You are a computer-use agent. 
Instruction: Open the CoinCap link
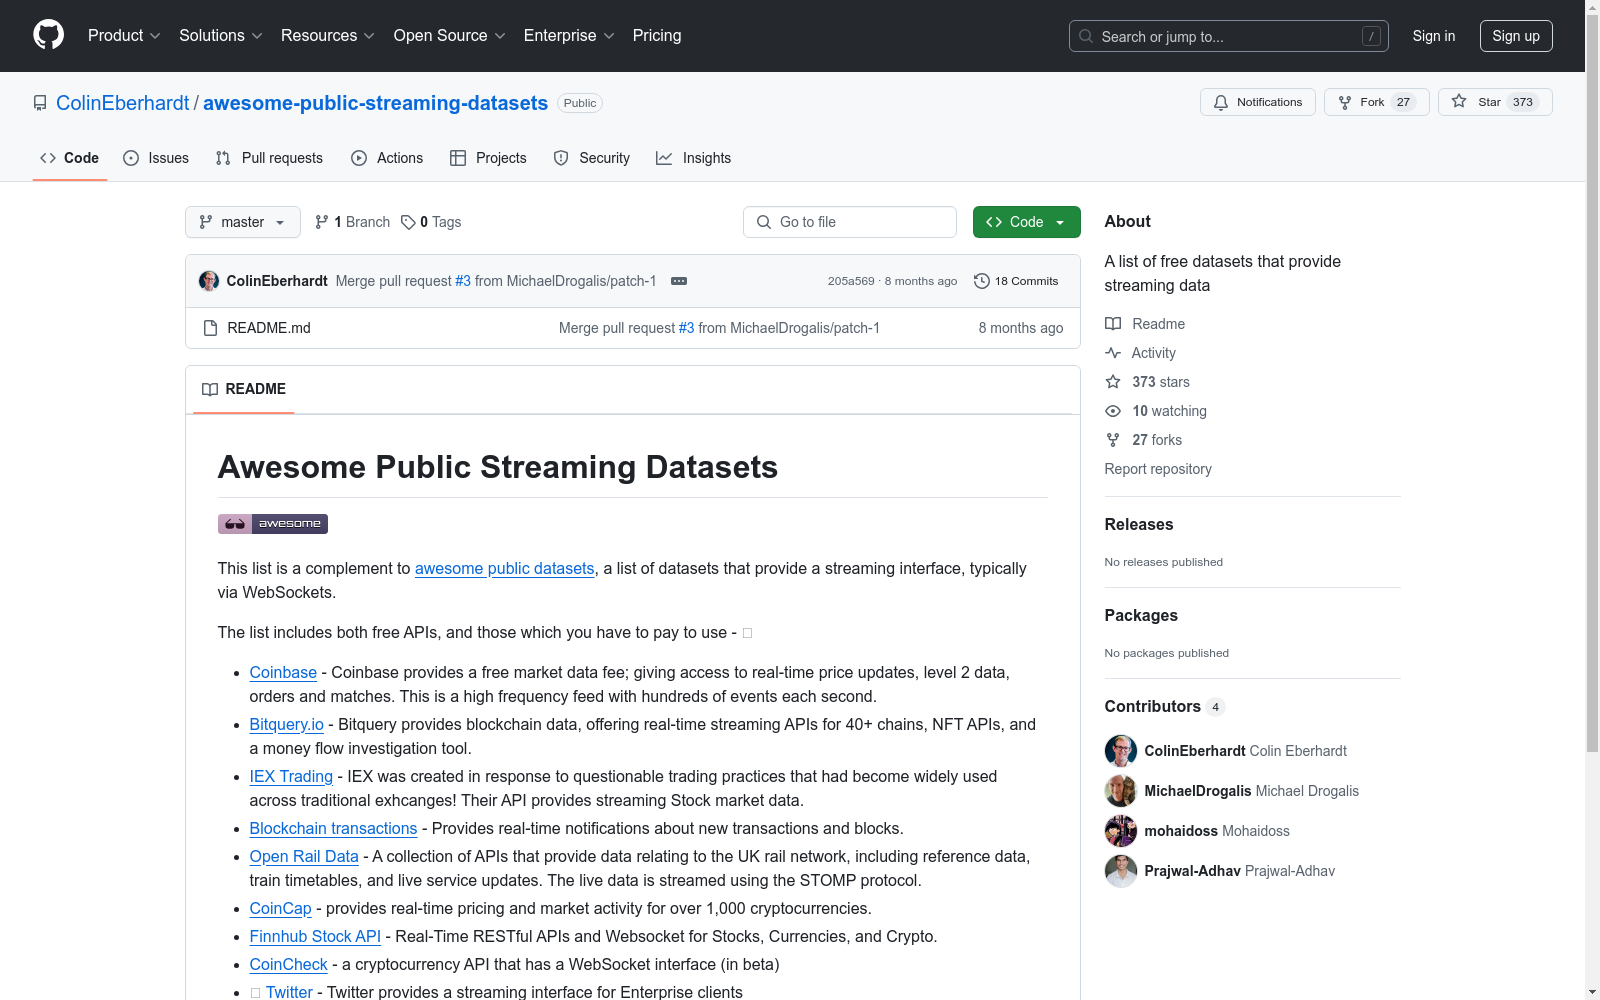281,908
